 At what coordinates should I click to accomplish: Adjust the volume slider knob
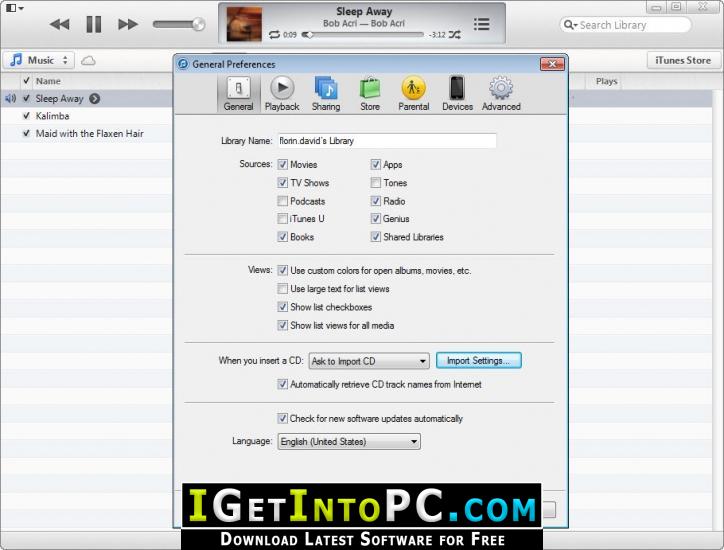[x=199, y=24]
